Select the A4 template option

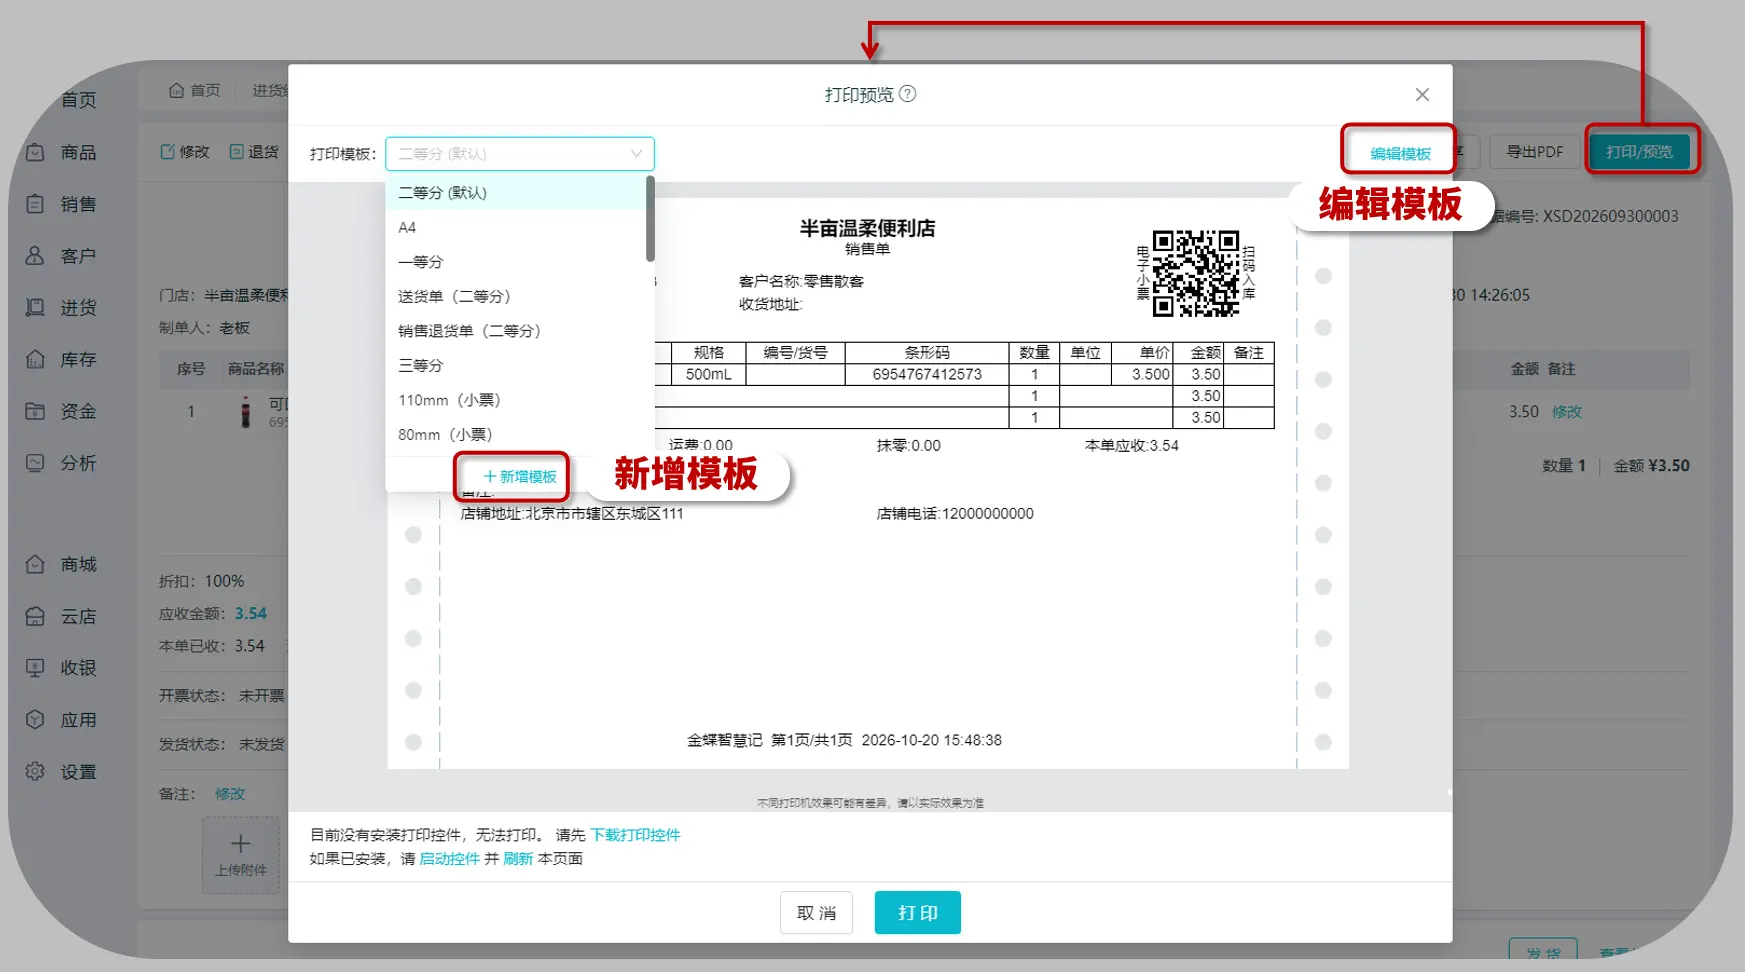tap(516, 228)
